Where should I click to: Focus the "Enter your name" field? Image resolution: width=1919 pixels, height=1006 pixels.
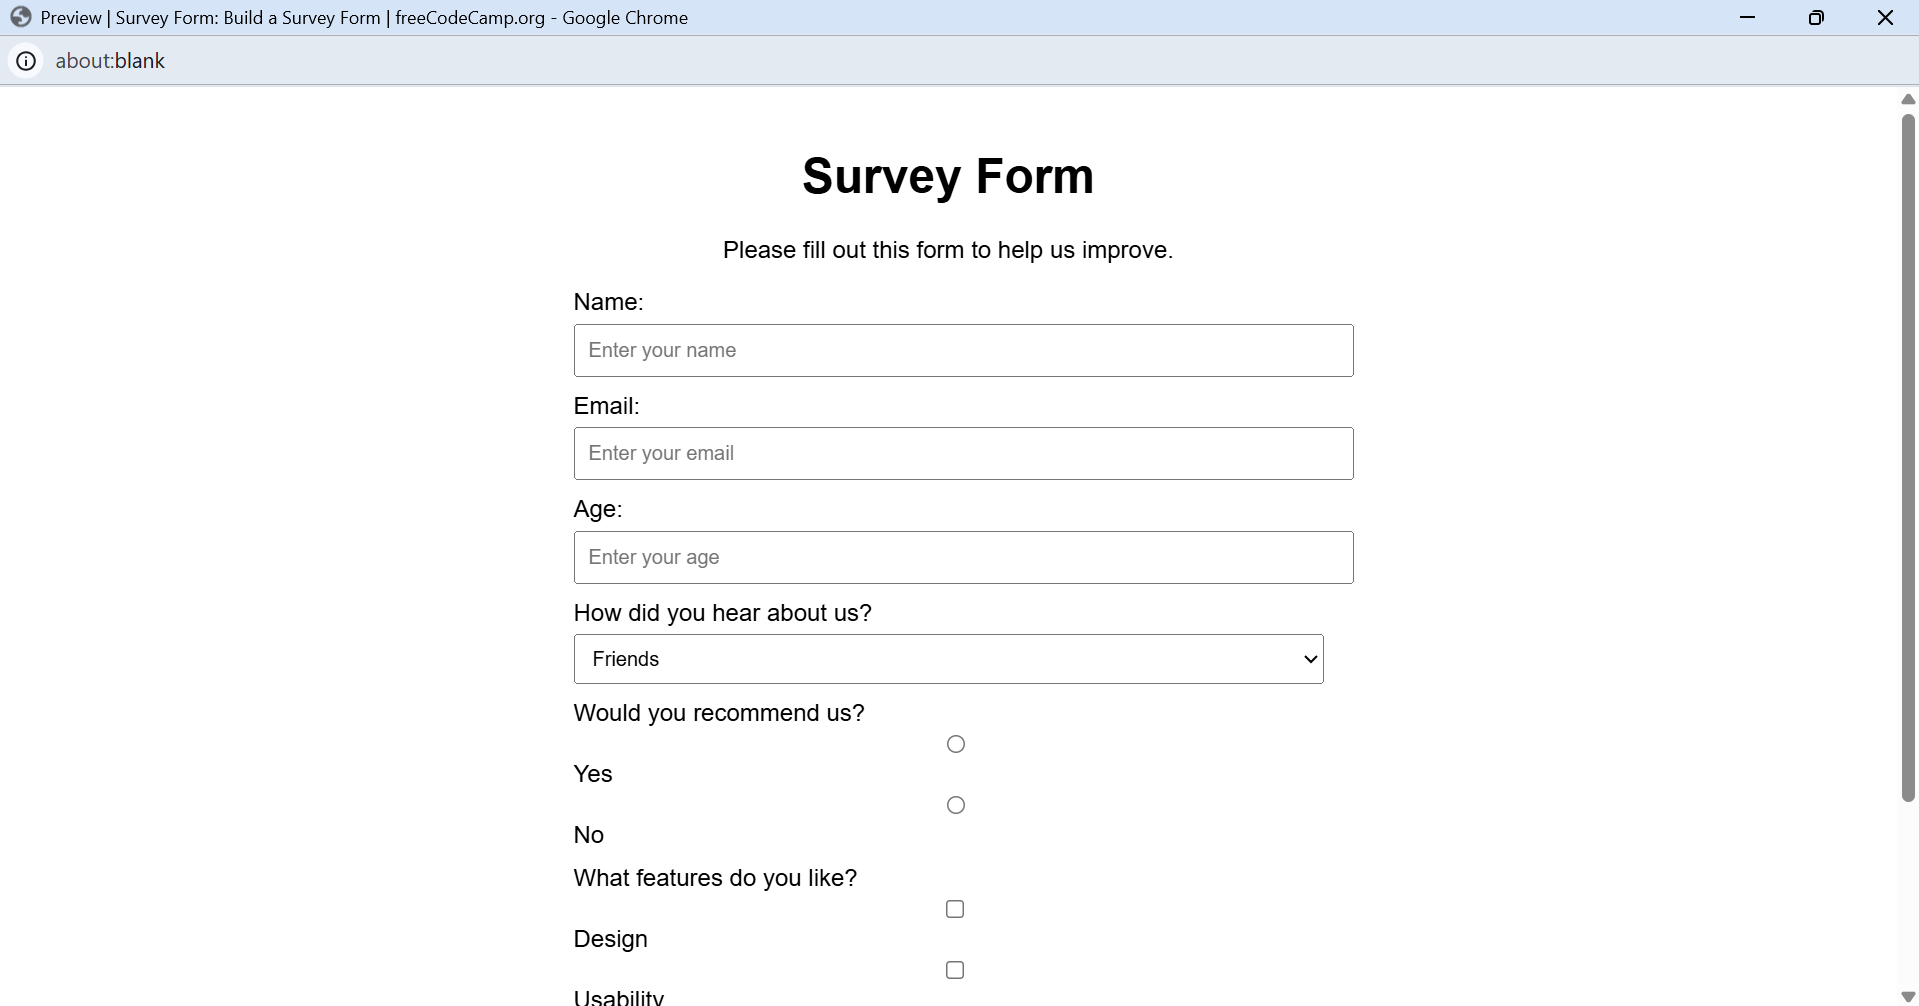coord(963,350)
